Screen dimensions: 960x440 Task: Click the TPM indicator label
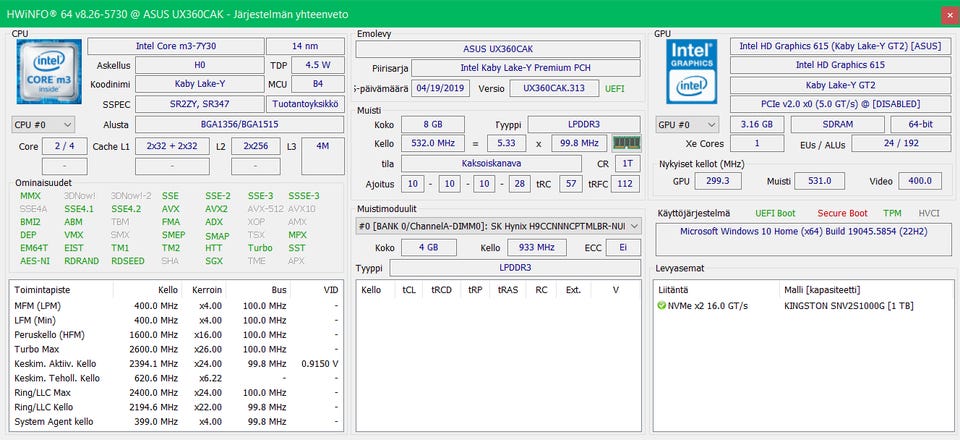(892, 213)
